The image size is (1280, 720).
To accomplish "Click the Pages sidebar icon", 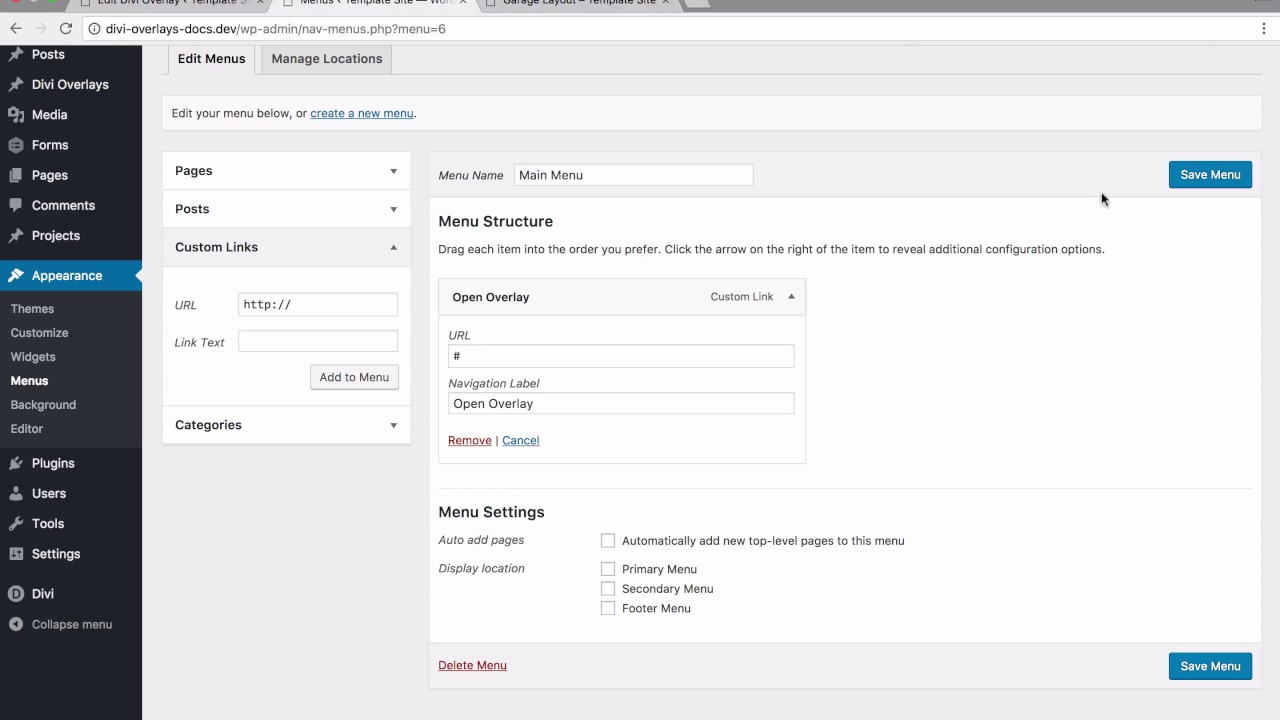I will 16,175.
